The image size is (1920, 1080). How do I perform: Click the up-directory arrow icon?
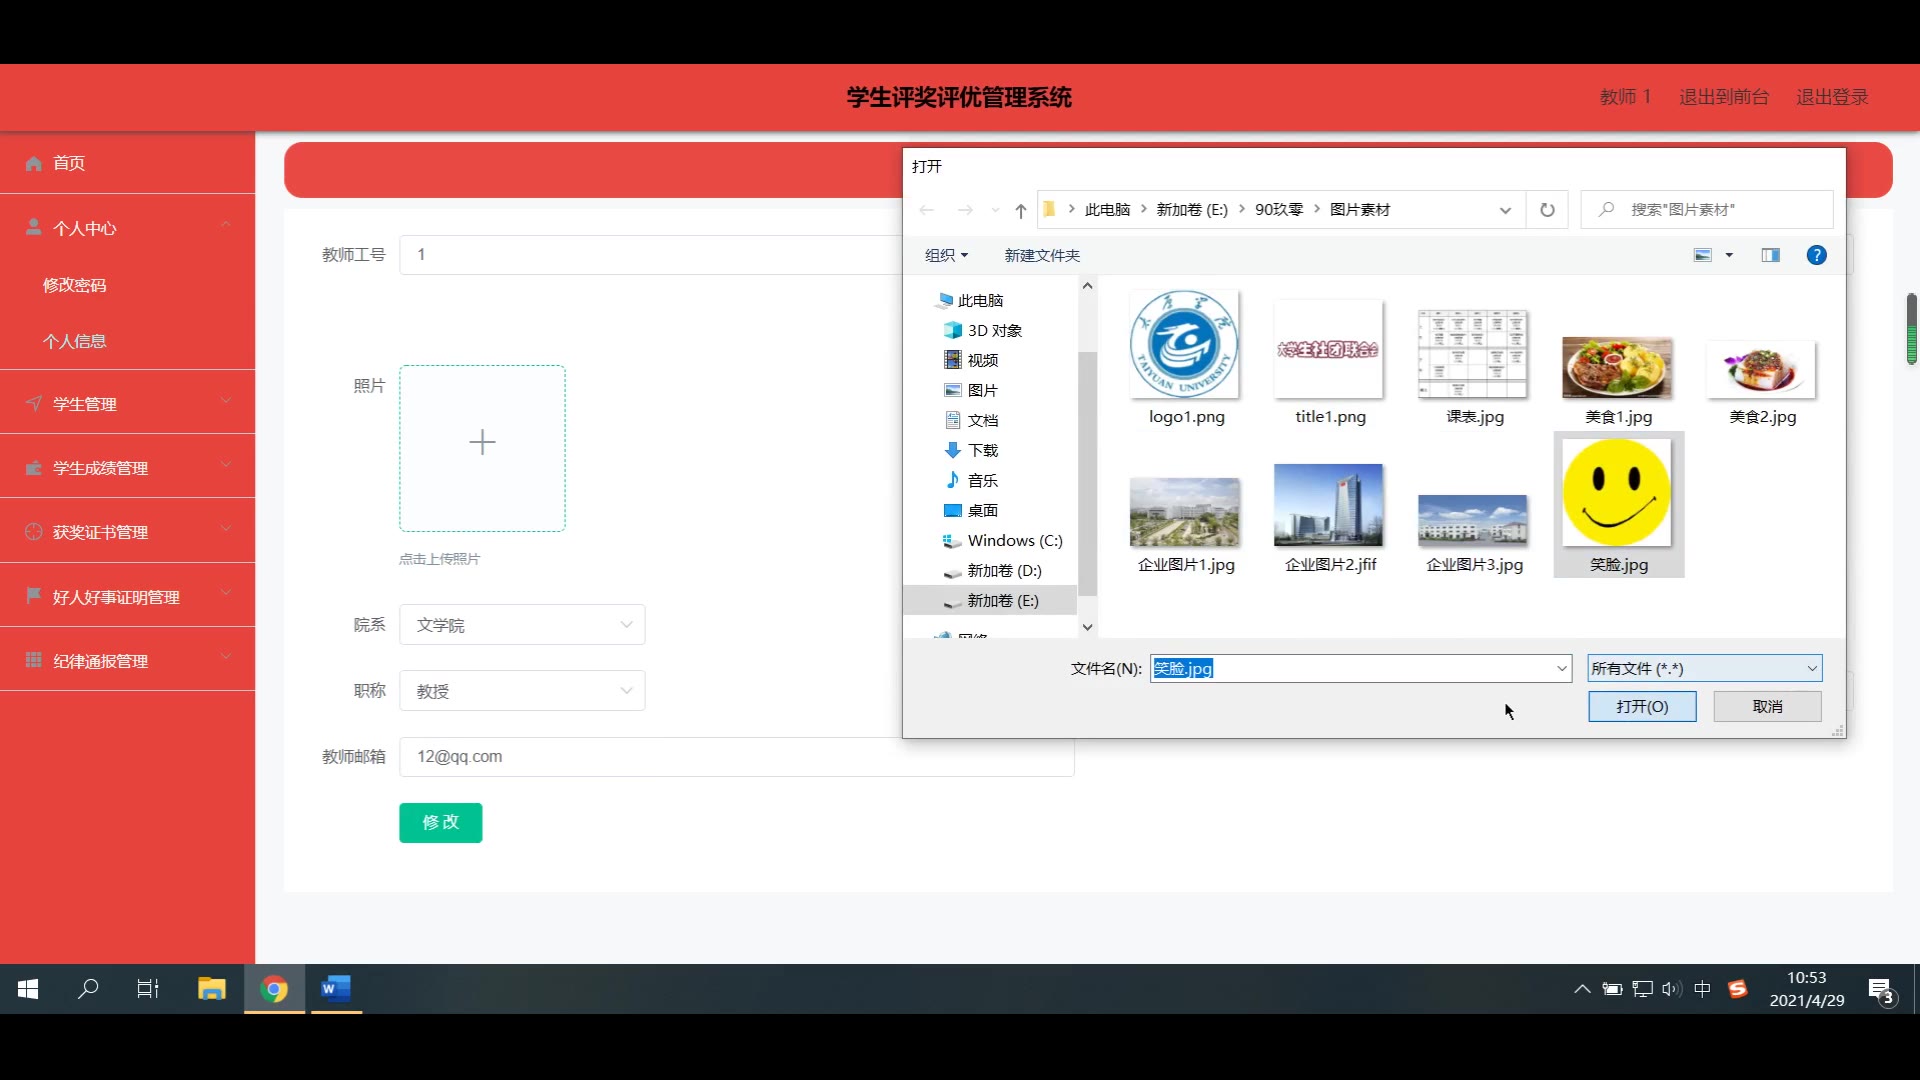[x=1020, y=210]
